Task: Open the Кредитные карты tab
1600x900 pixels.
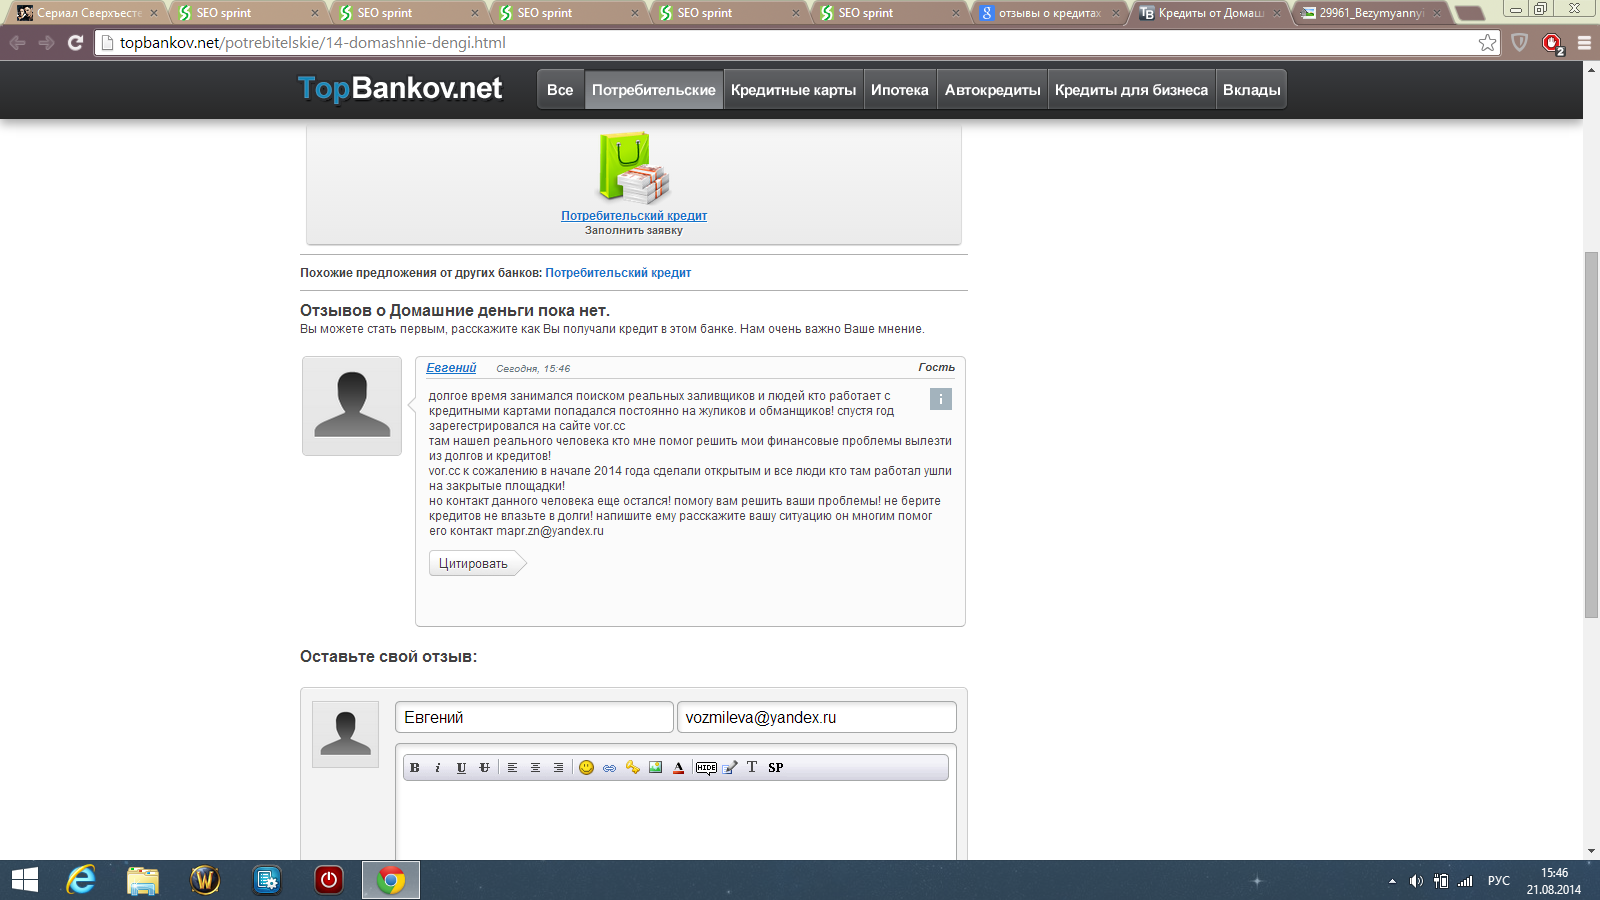Action: [x=794, y=89]
